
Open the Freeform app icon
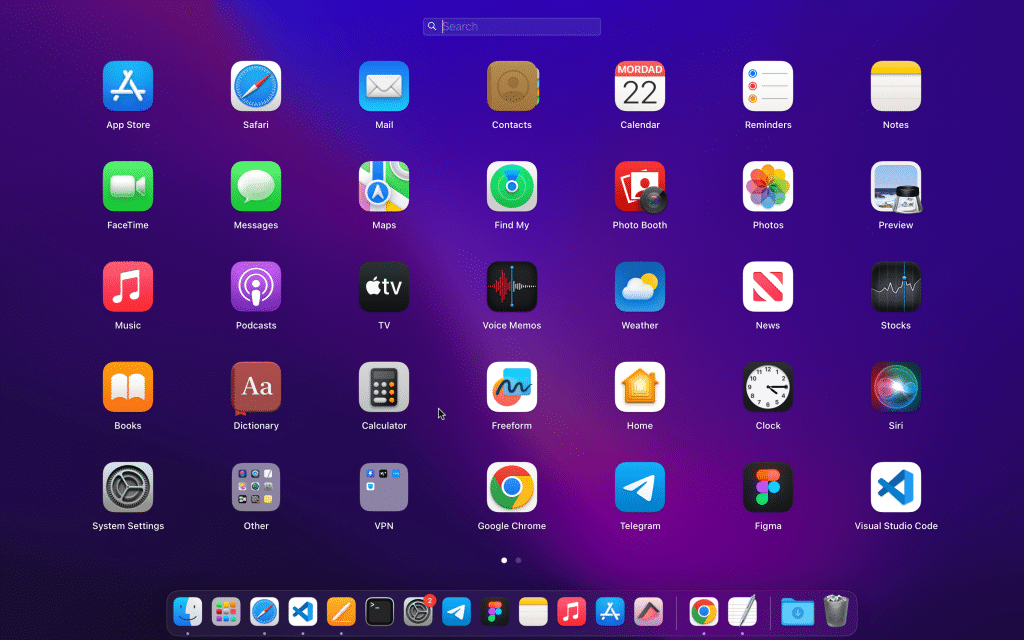[x=512, y=387]
